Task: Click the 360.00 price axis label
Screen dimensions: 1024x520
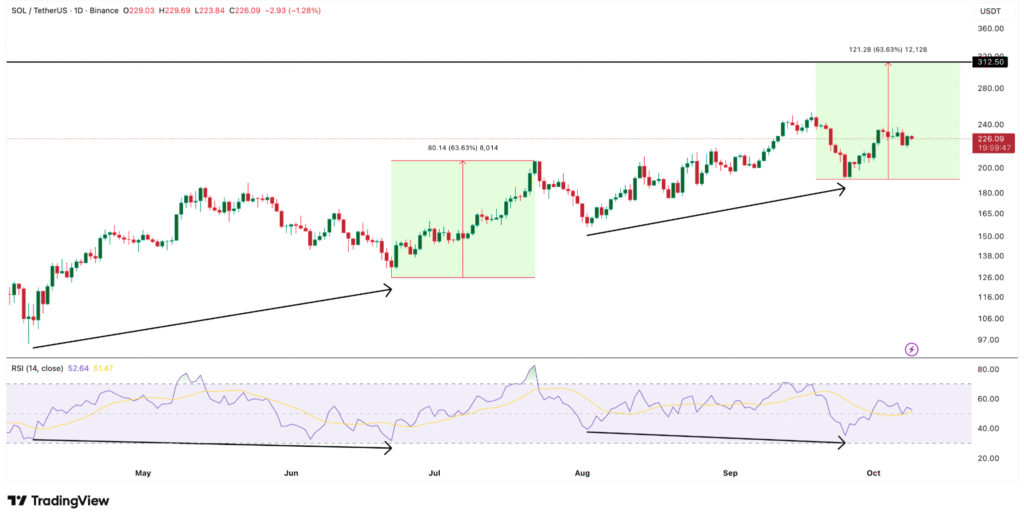Action: pyautogui.click(x=991, y=29)
